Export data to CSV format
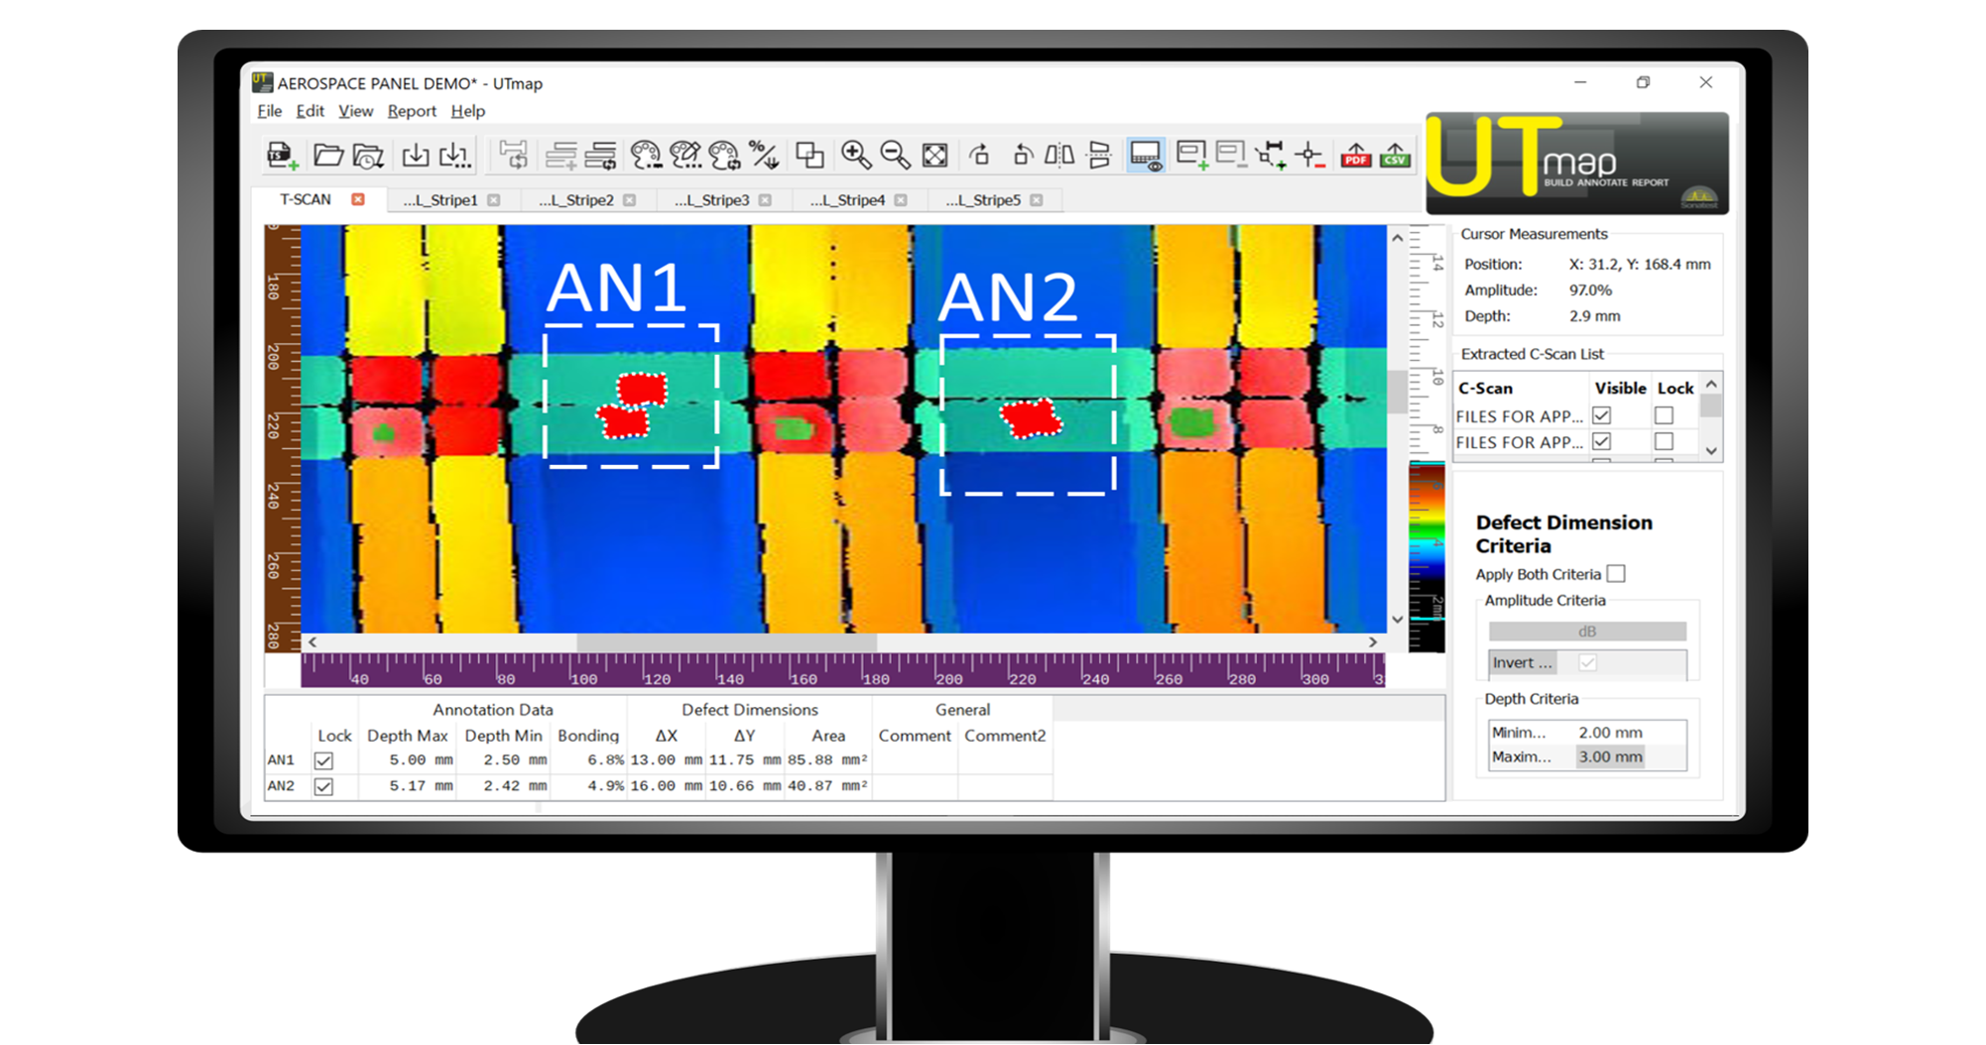 pyautogui.click(x=1394, y=156)
